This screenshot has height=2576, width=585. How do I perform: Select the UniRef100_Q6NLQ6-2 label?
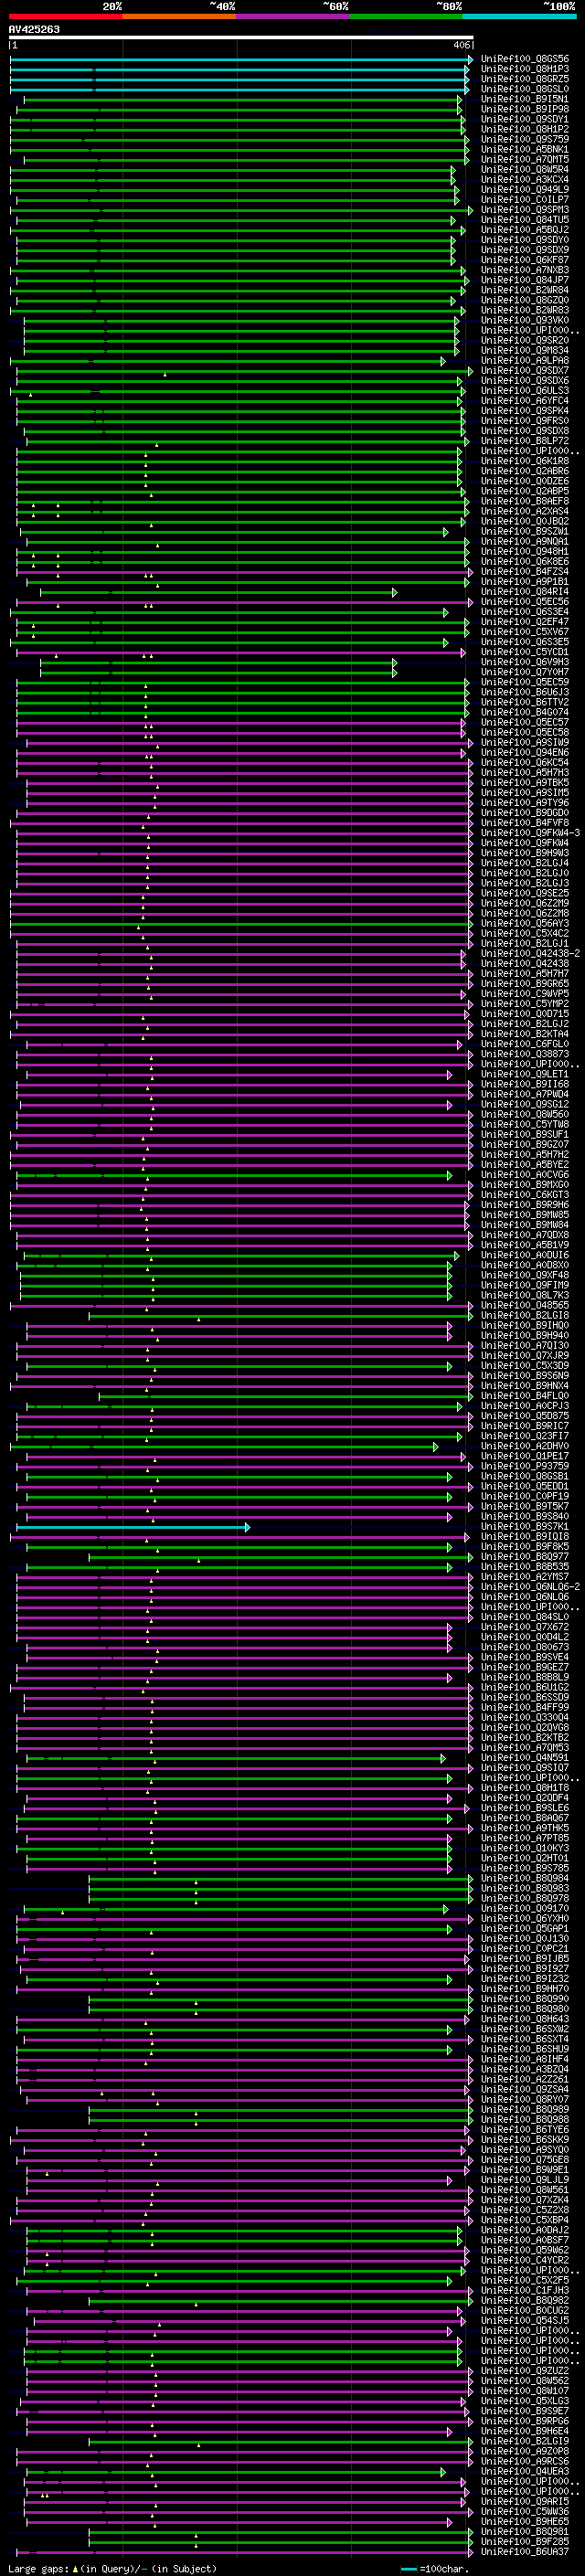530,1586
